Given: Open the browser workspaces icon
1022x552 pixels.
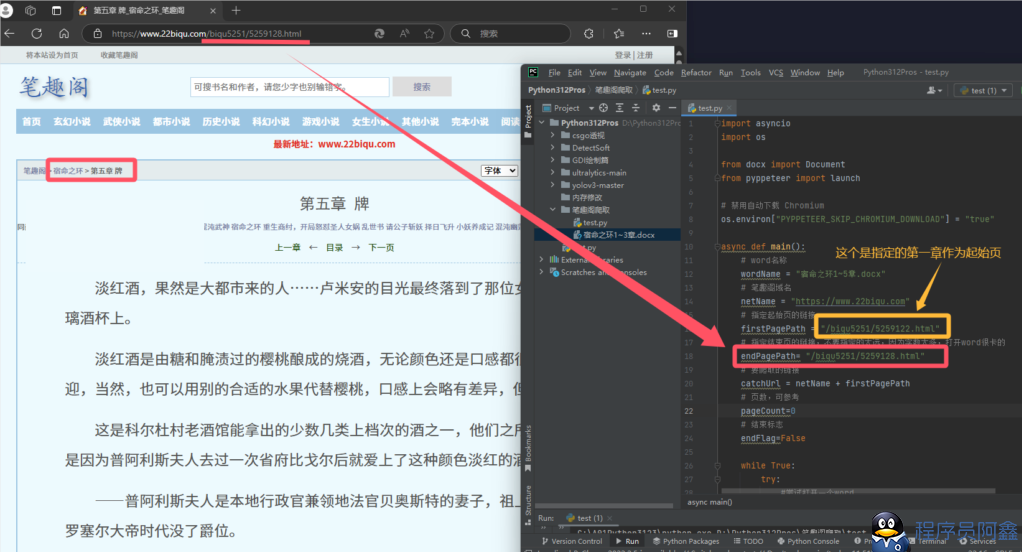Looking at the screenshot, I should pyautogui.click(x=30, y=10).
